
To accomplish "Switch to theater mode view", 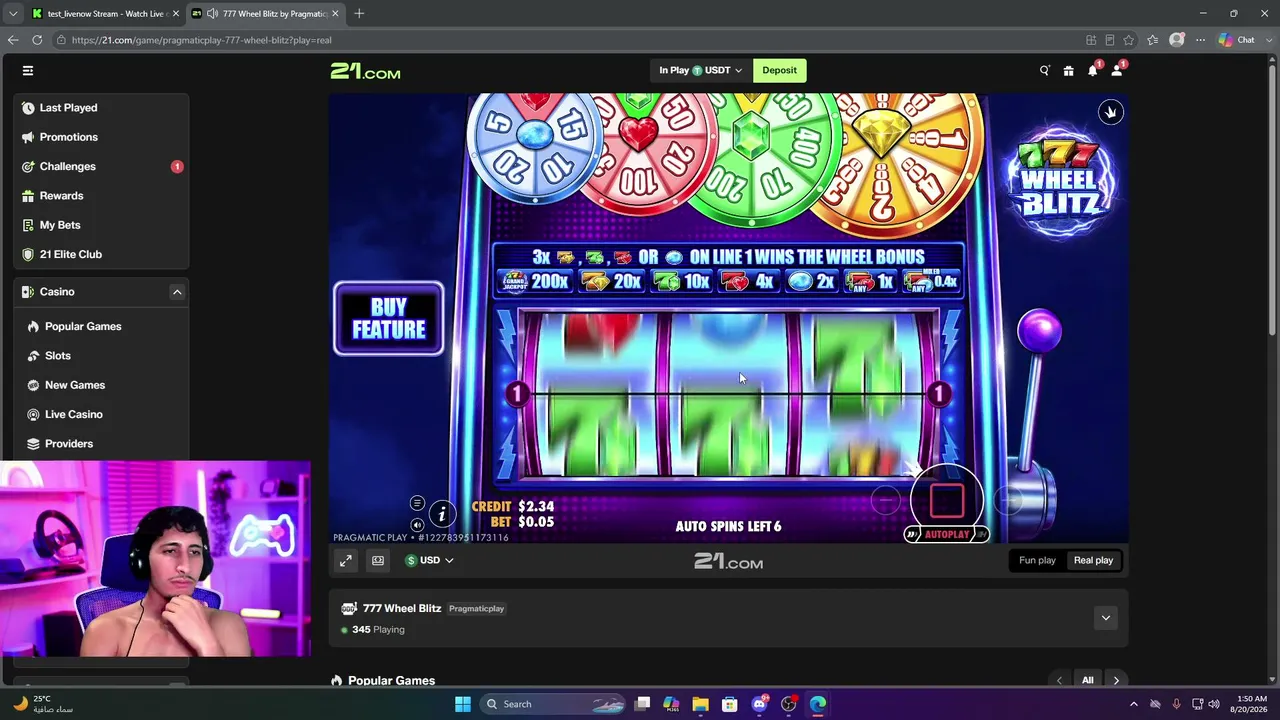I will point(378,561).
